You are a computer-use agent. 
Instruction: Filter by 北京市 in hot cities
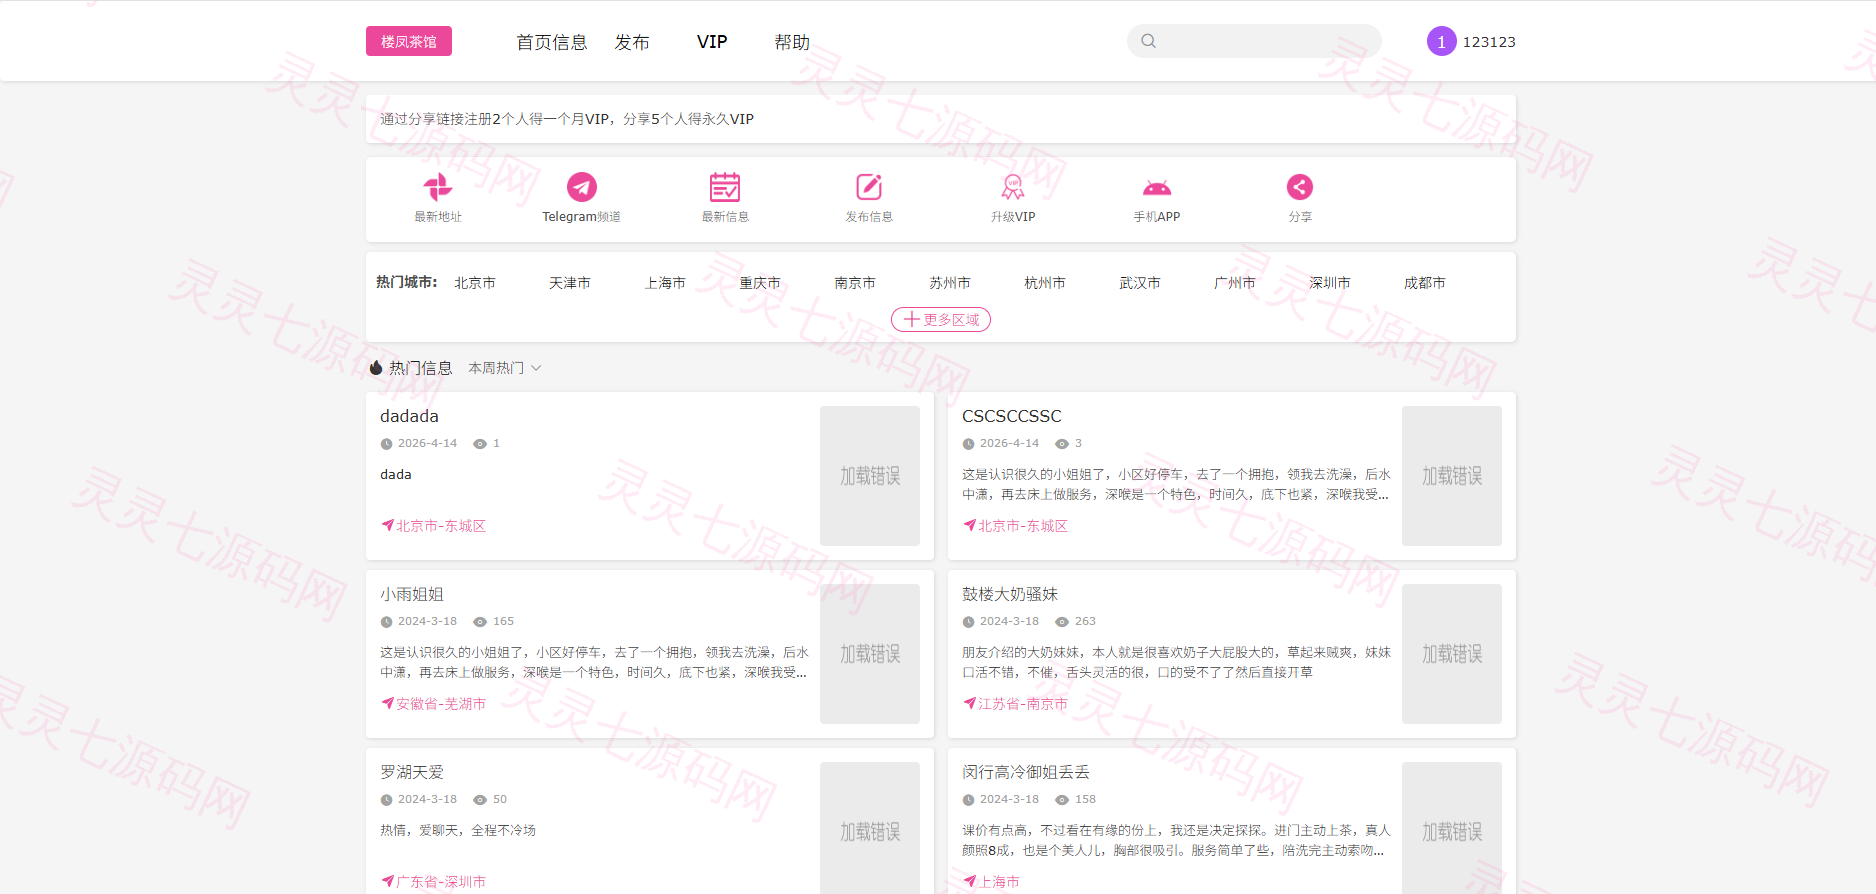475,283
